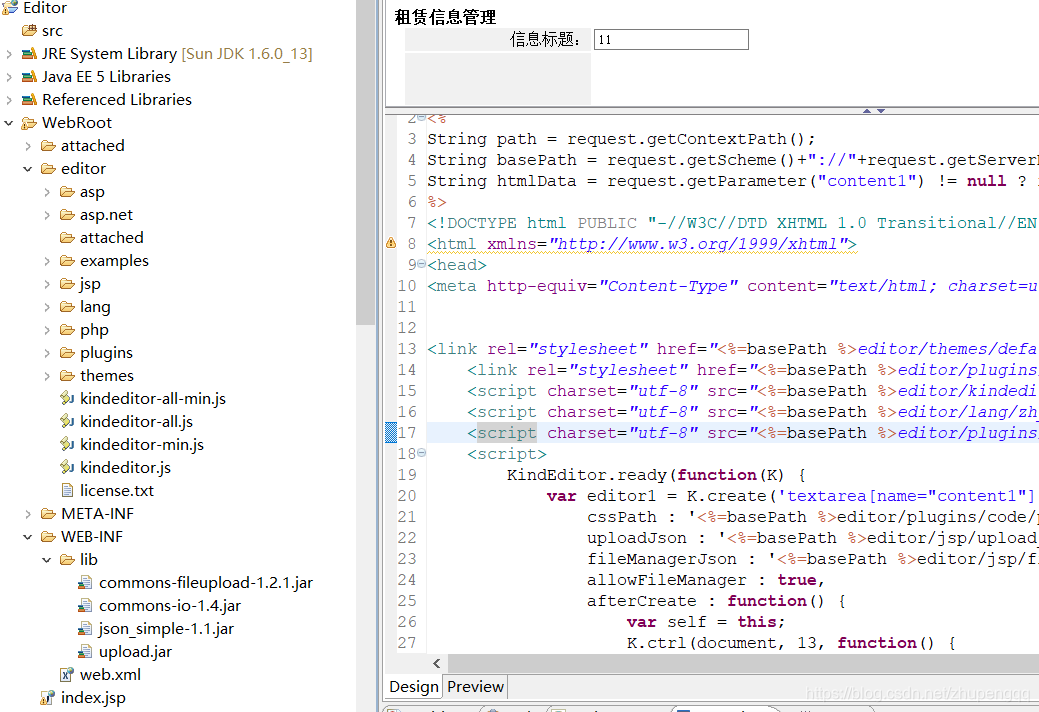Expand the Java EE 5 Libraries node
Viewport: 1039px width, 712px height.
coord(9,77)
